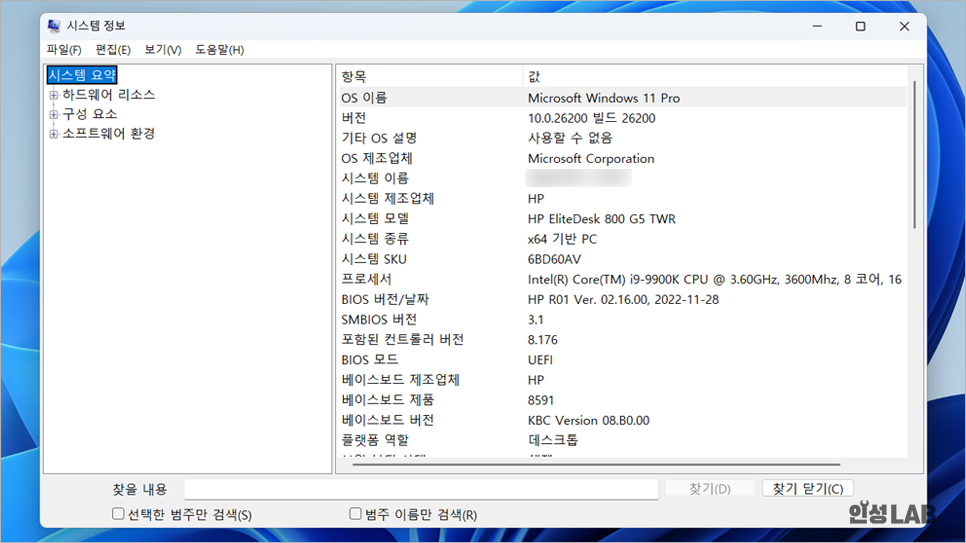Select the 베이스보드 제조업체 row
The height and width of the screenshot is (543, 966).
(x=623, y=380)
